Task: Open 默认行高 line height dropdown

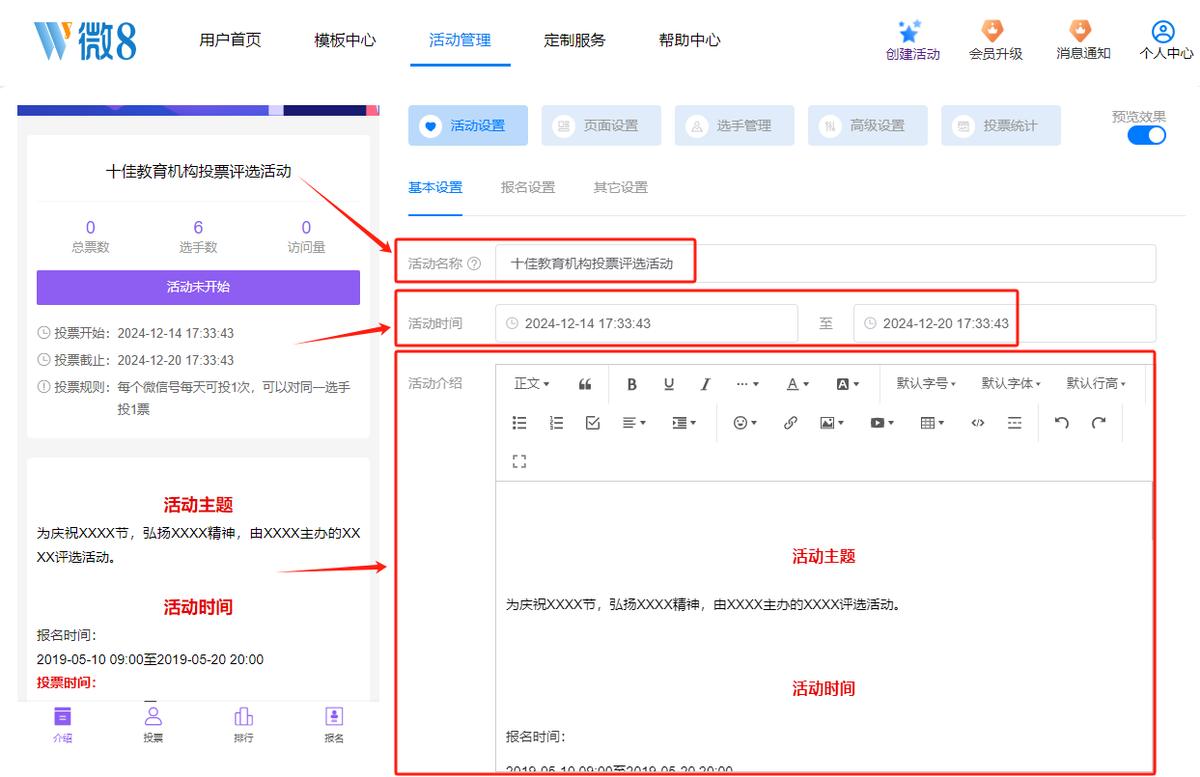Action: (1096, 384)
